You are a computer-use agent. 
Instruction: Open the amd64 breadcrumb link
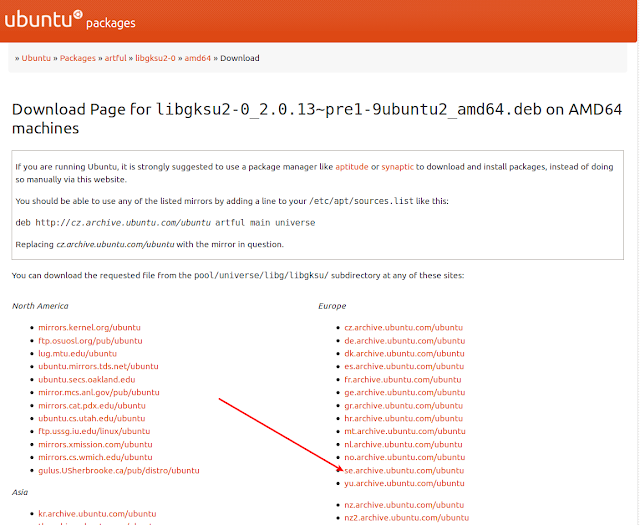[198, 58]
